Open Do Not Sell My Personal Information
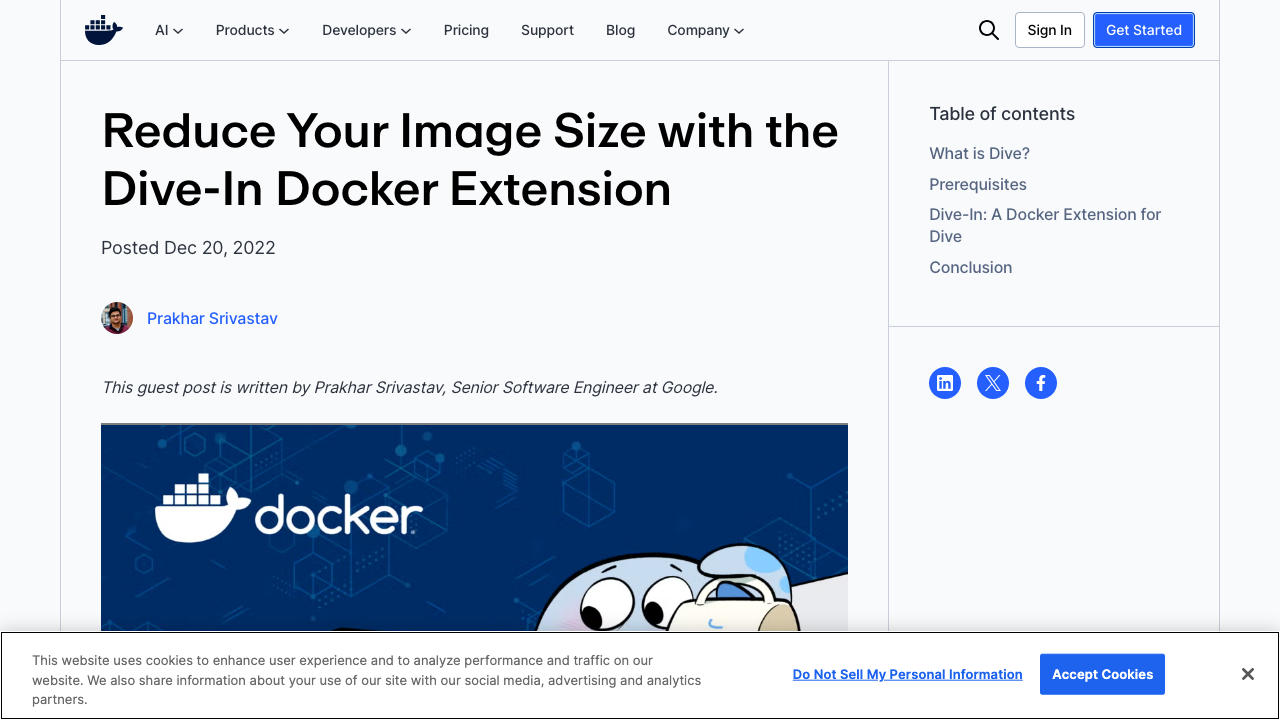Screen dimensions: 1280x720 point(907,674)
